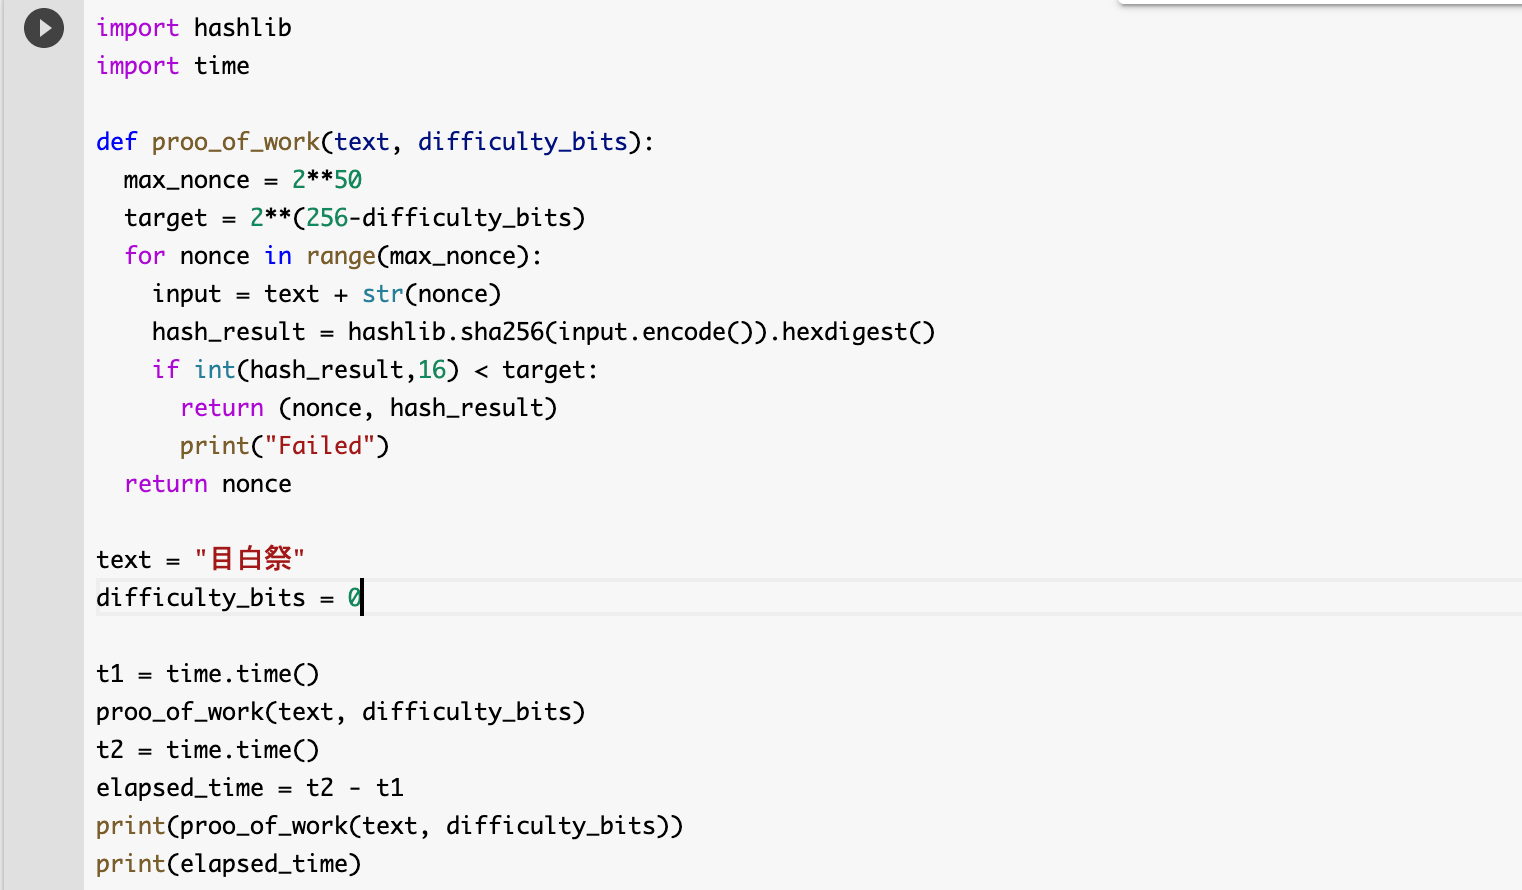
Task: Click the if int(hash_result,16) condition
Action: tap(374, 370)
